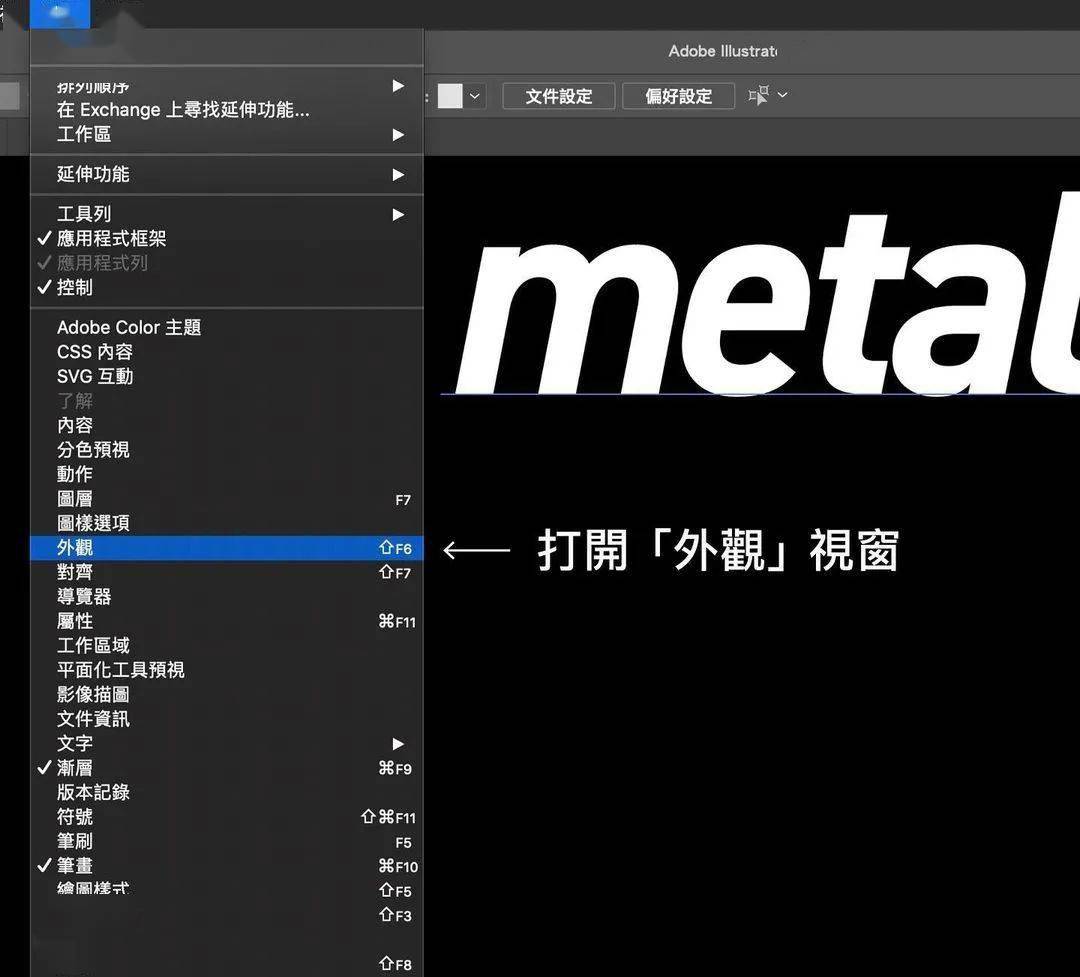1080x977 pixels.
Task: Click the light gray style swatch
Action: click(450, 96)
